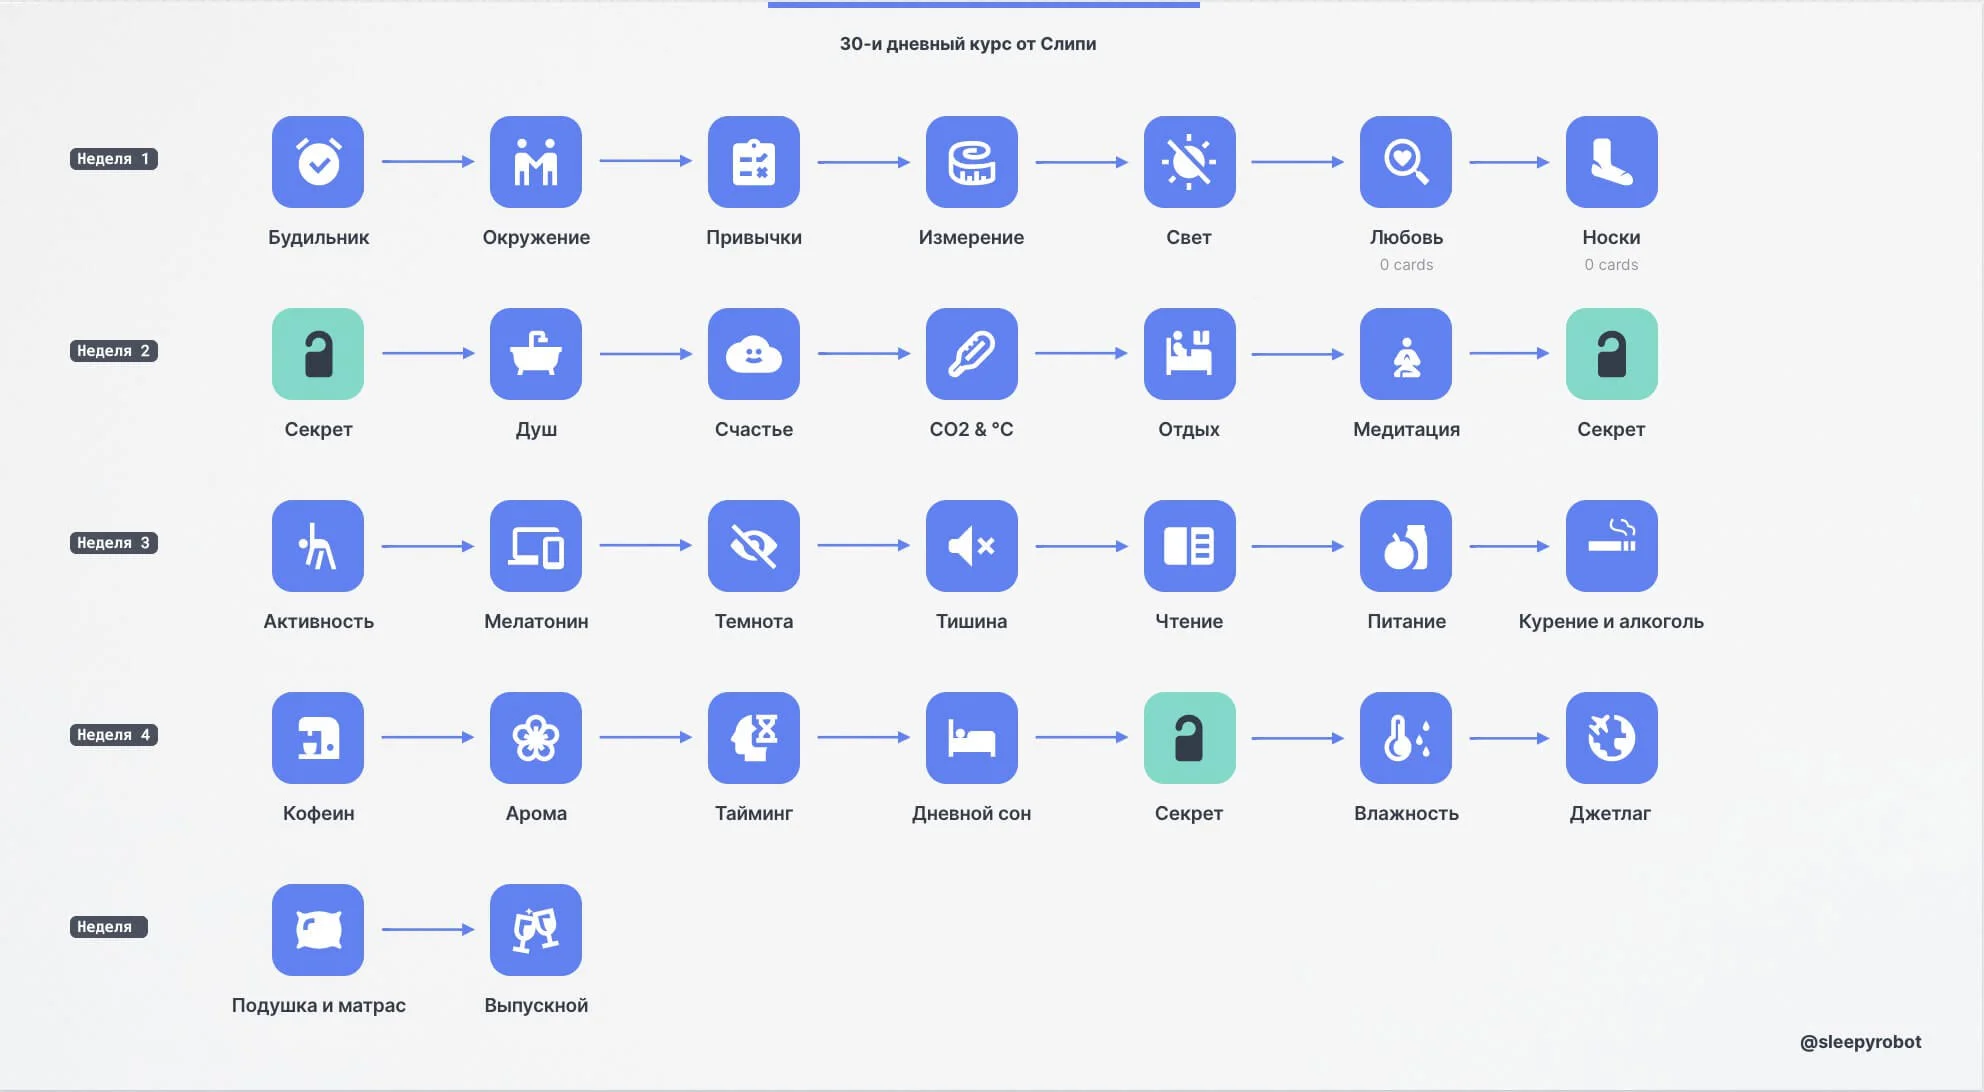Image resolution: width=1984 pixels, height=1092 pixels.
Task: Open the Джетлаг globe icon
Action: 1611,738
